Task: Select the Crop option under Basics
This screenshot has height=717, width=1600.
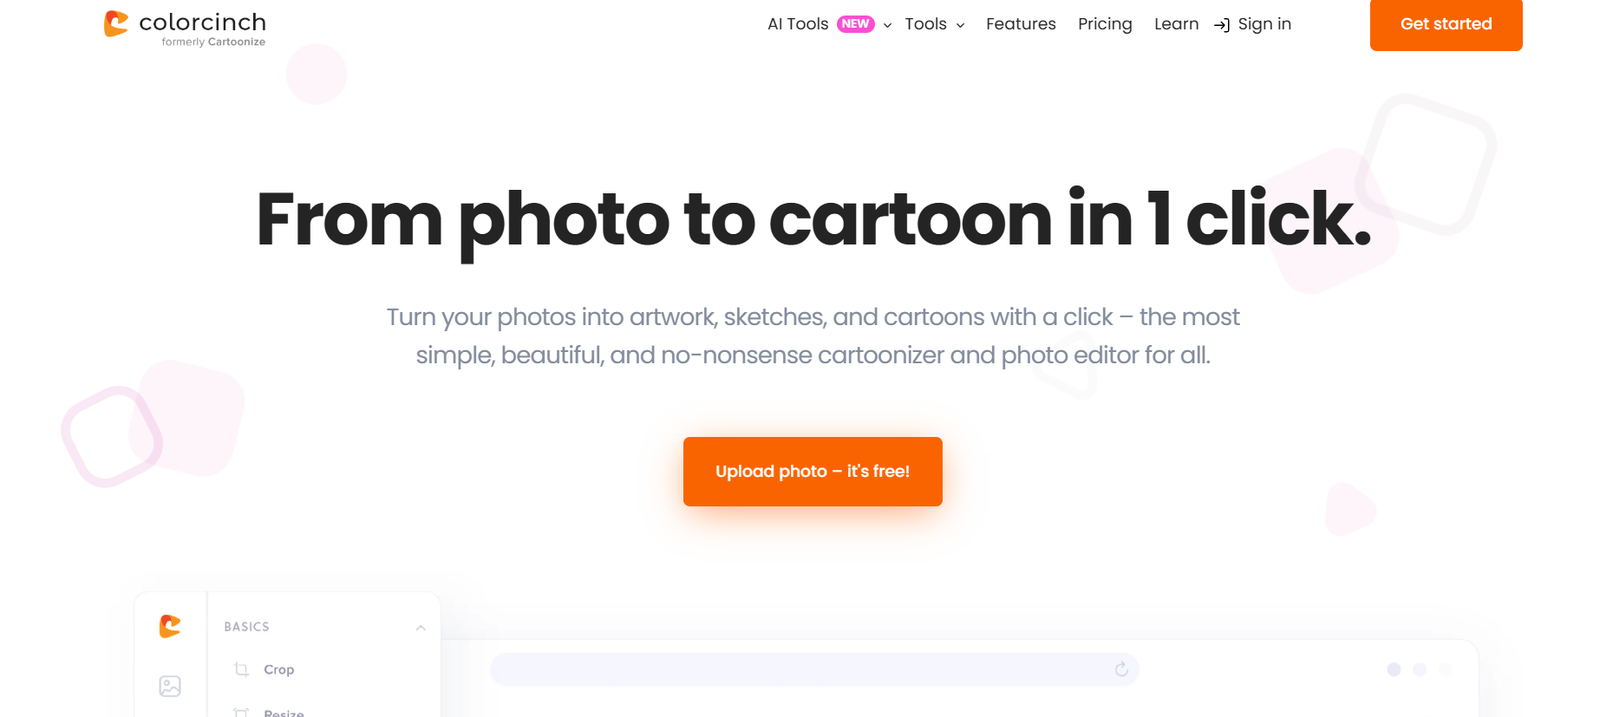Action: (279, 670)
